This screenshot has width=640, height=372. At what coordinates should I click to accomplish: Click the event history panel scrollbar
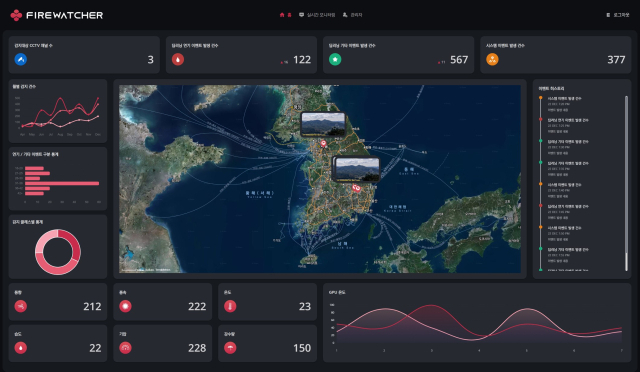click(x=626, y=183)
